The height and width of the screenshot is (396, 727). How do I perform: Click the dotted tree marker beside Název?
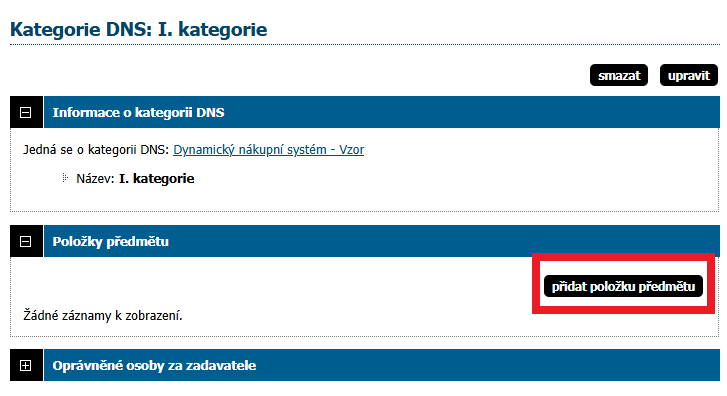(x=65, y=178)
